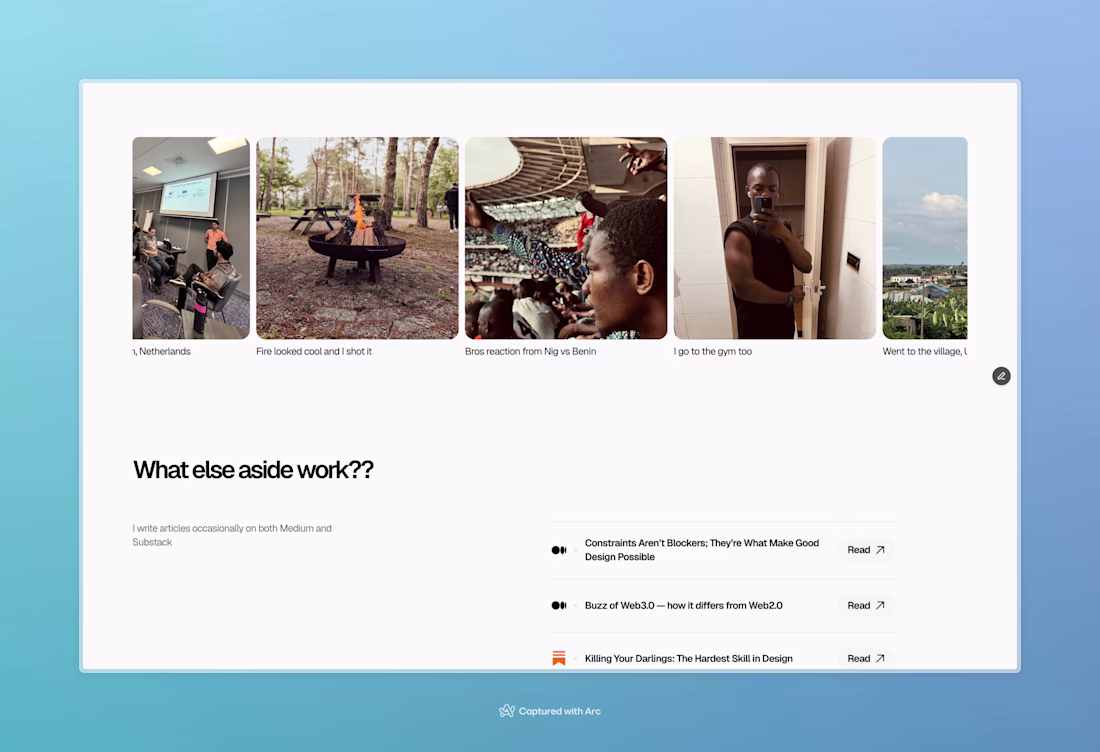Click caption 'Went to the village'
1100x752 pixels.
(x=925, y=351)
